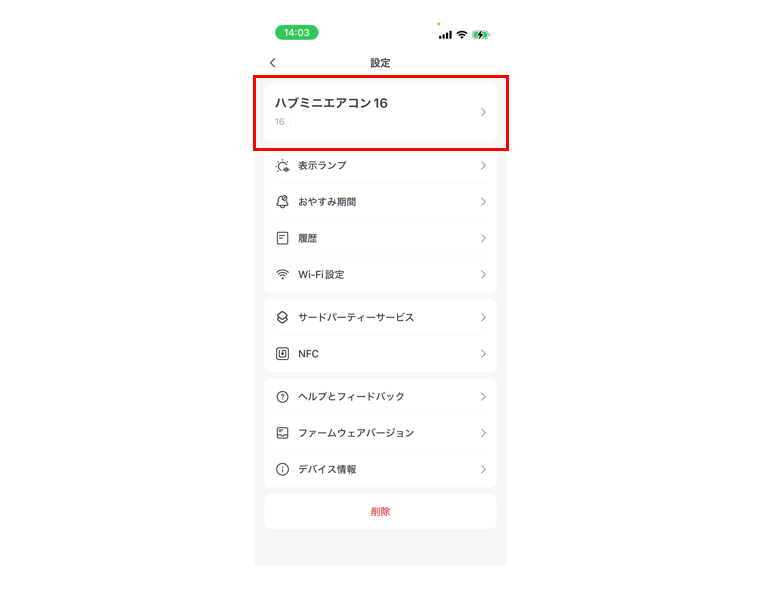This screenshot has width=772, height=614.
Task: Expand the ハブミニエアコン16 device name chevron
Action: pyautogui.click(x=483, y=112)
